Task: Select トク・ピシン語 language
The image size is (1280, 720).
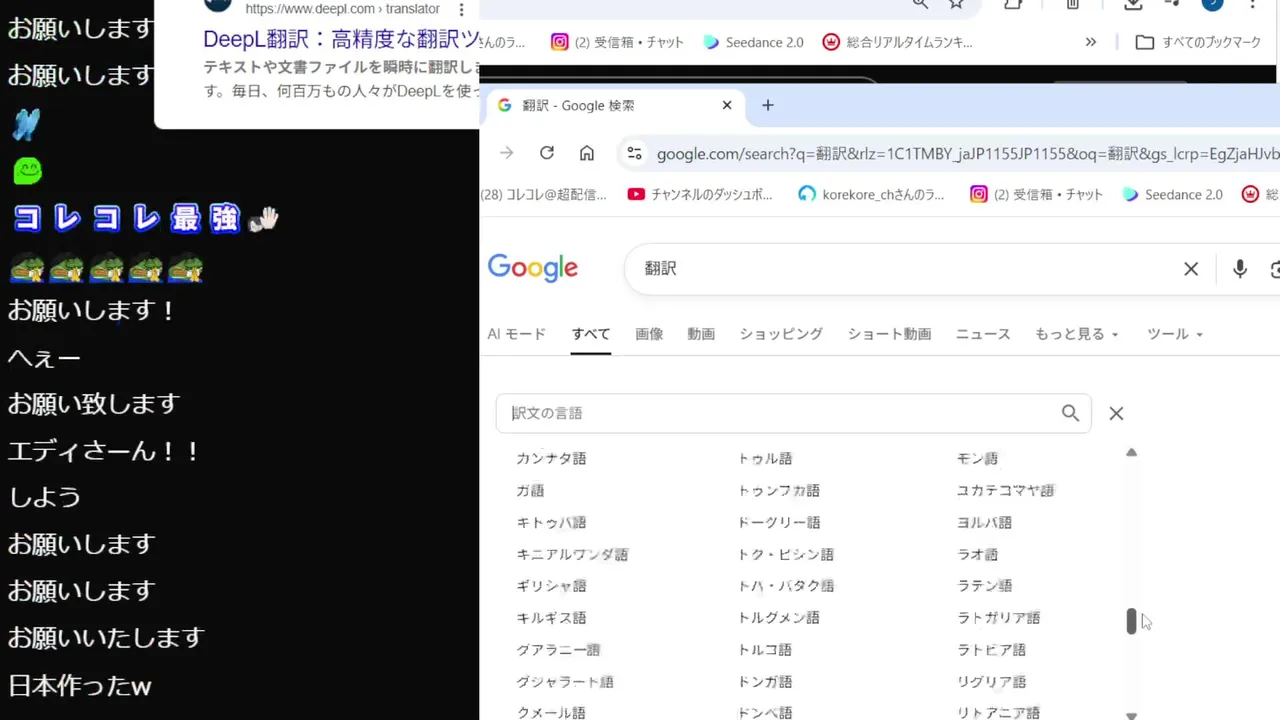Action: coord(786,554)
